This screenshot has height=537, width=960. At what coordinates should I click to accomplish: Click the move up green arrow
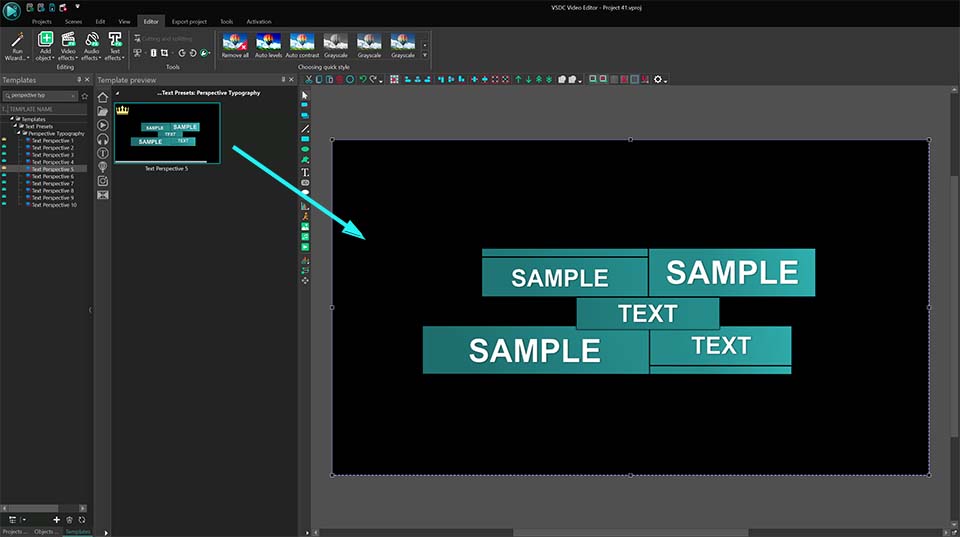[x=519, y=80]
